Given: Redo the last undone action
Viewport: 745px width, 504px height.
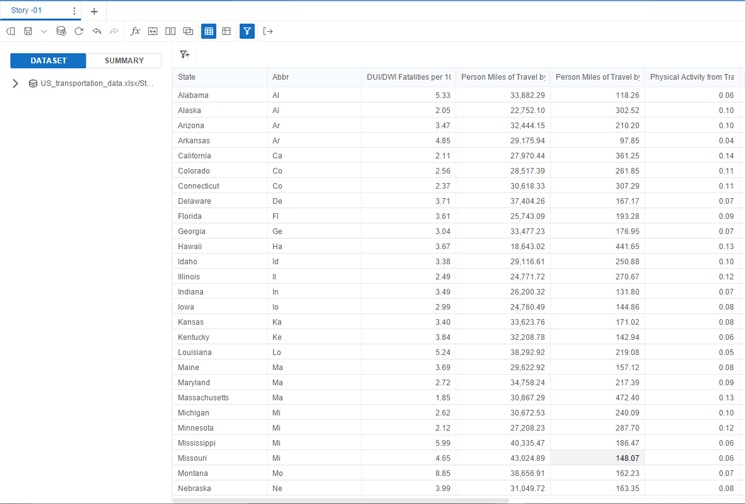Looking at the screenshot, I should point(114,31).
